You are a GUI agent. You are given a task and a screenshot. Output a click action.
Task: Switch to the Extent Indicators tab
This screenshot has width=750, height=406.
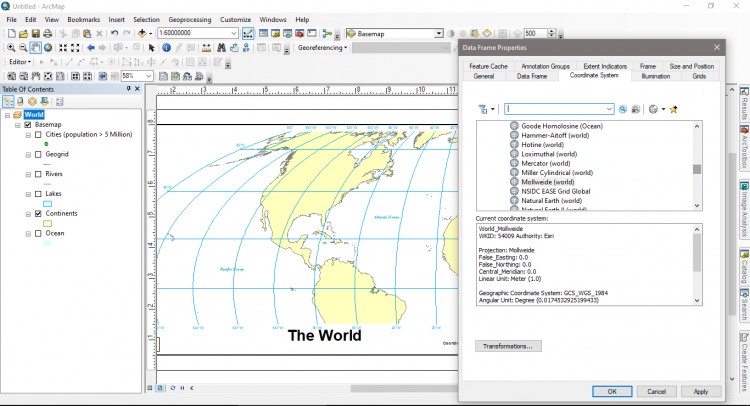pos(605,66)
